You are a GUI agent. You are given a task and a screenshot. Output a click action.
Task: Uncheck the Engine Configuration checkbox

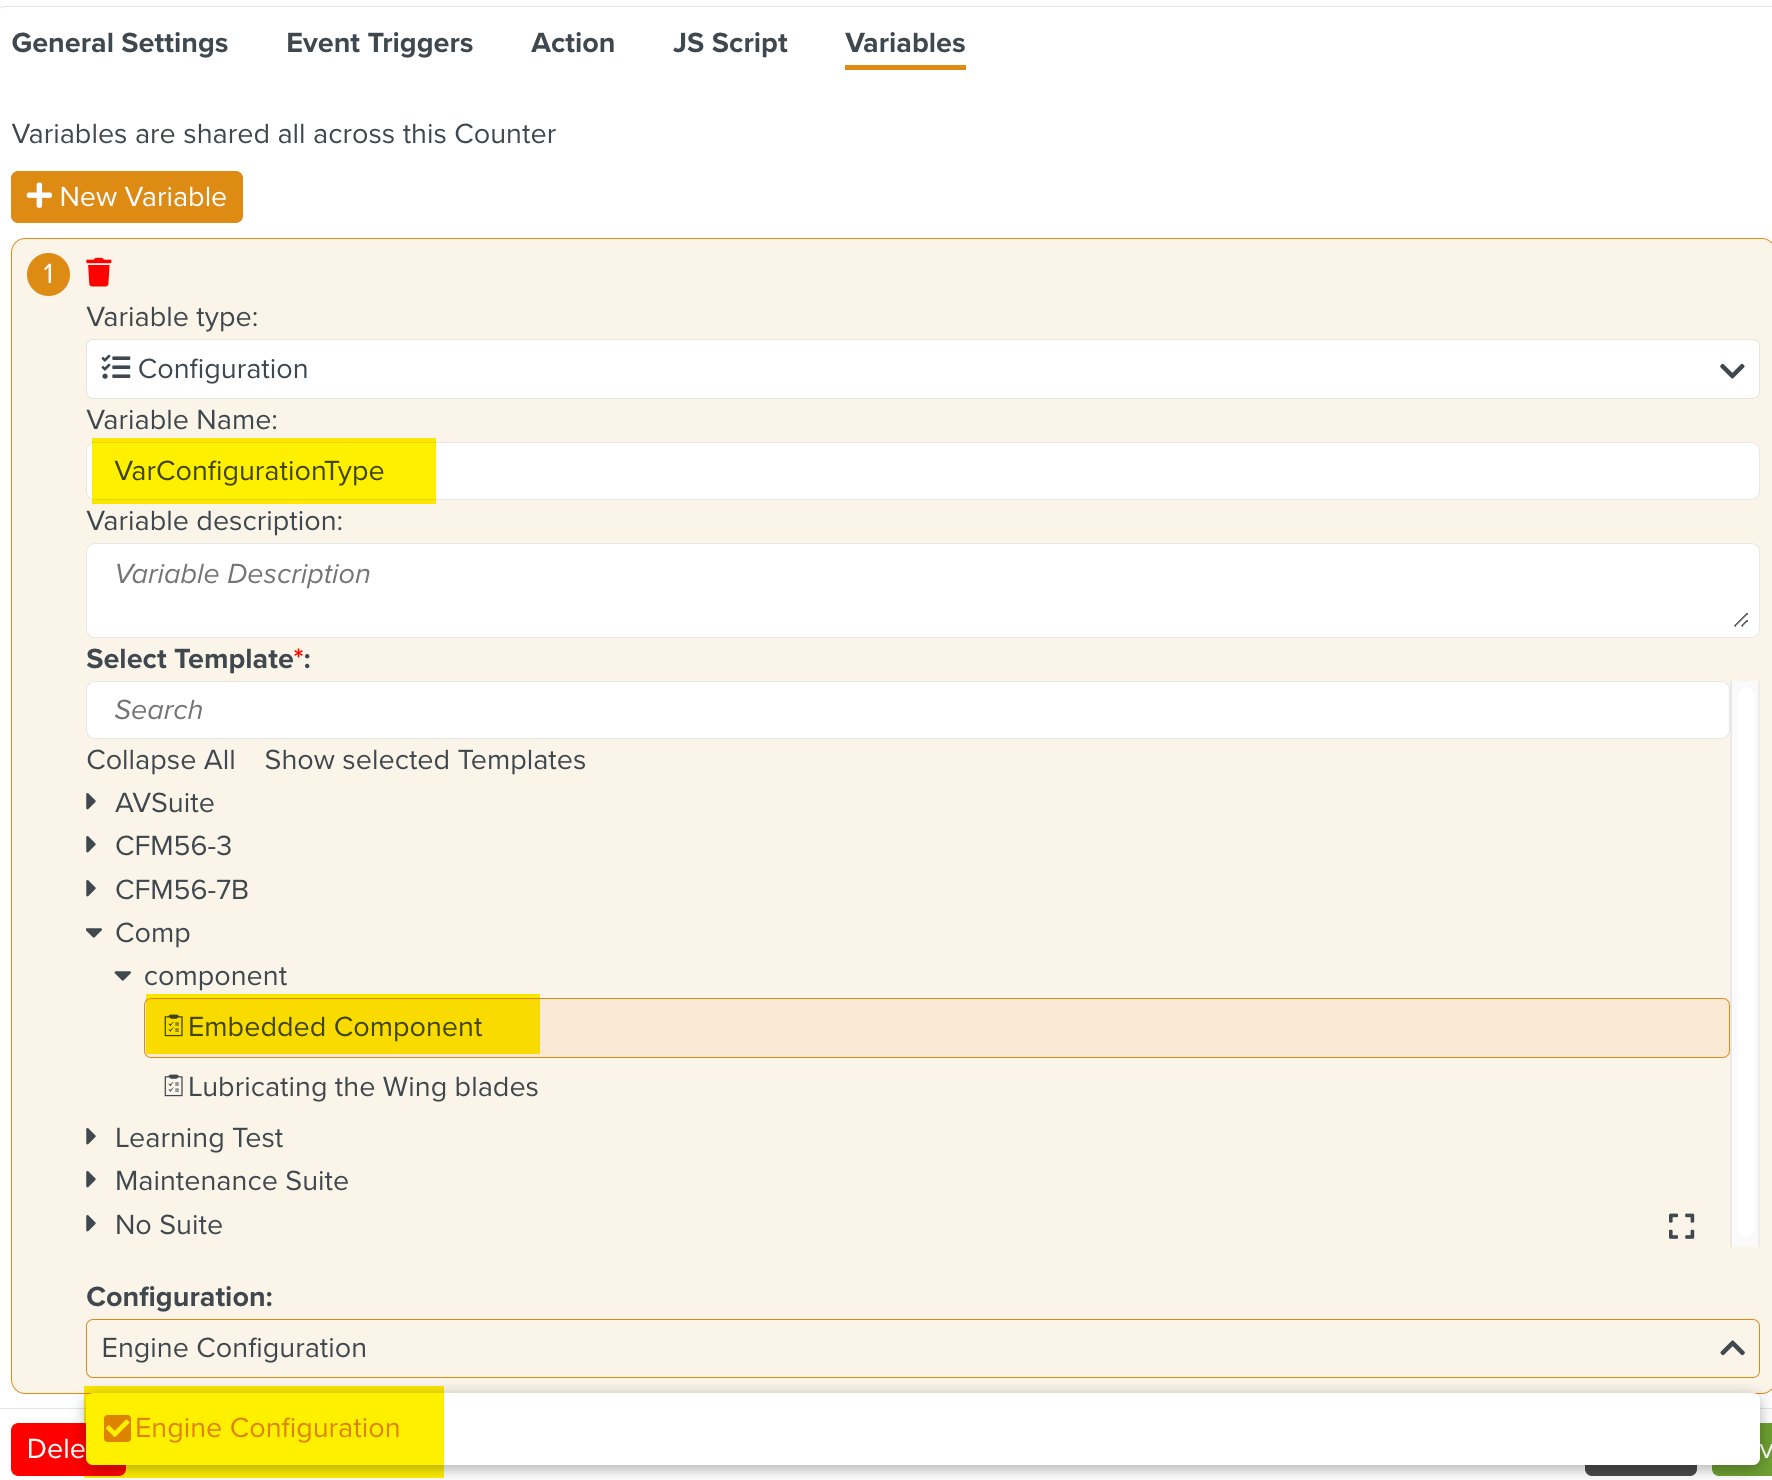[117, 1428]
